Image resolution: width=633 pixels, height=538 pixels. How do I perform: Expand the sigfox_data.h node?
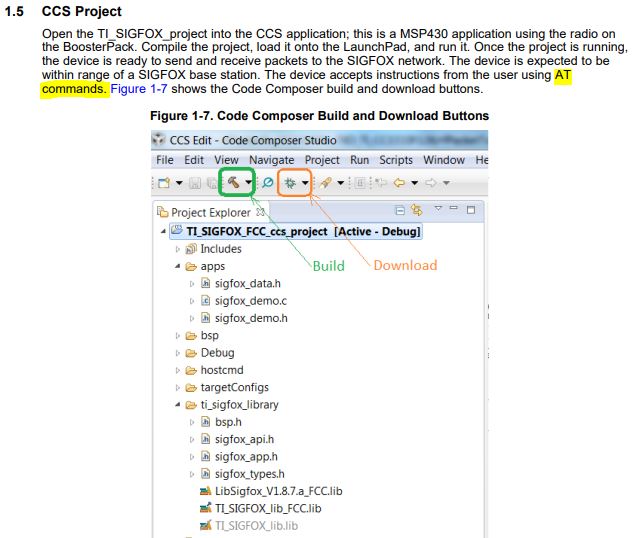(x=192, y=284)
